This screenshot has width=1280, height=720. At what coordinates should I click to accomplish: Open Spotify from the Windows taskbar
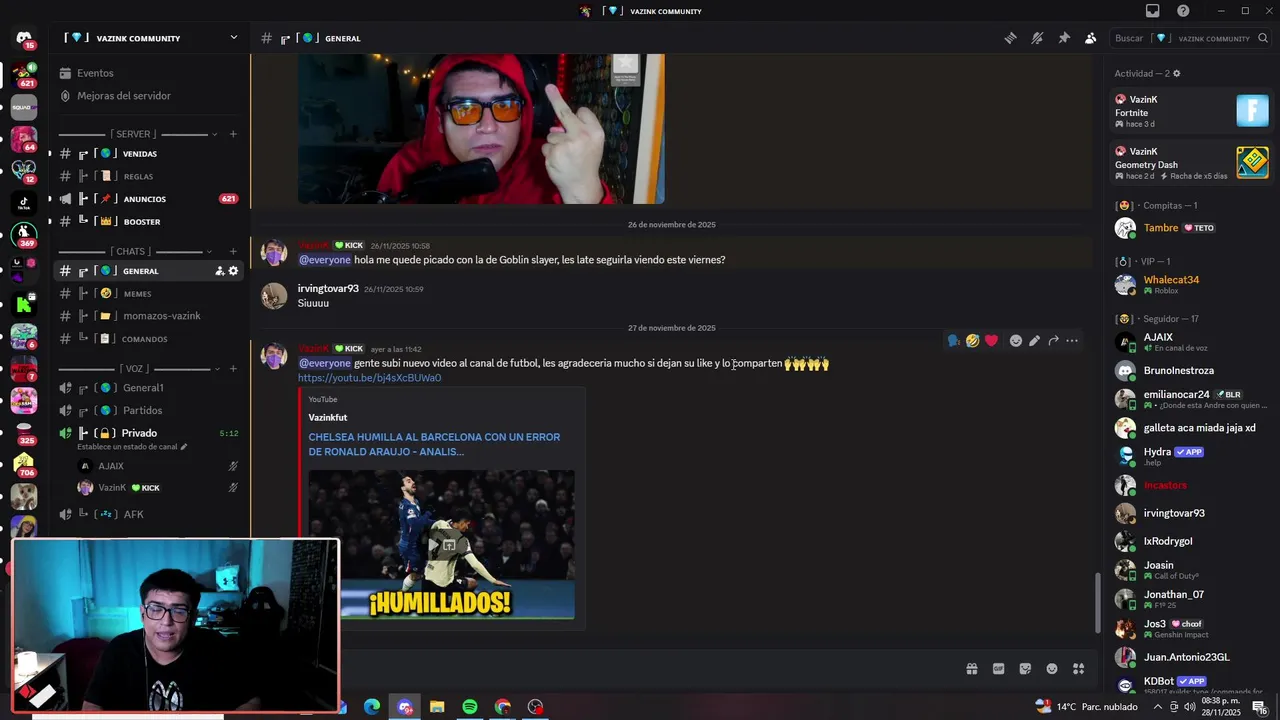[x=470, y=707]
